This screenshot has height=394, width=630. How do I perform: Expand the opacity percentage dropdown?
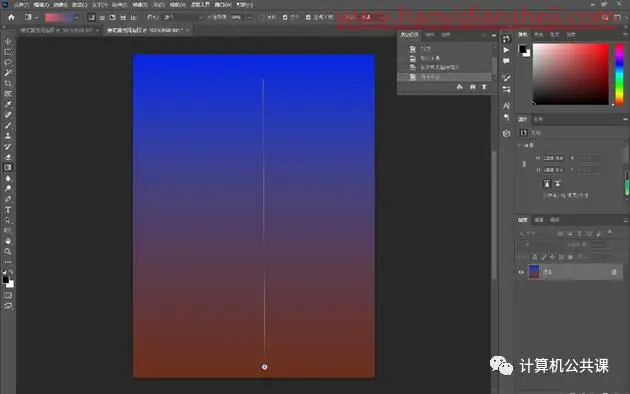(249, 17)
